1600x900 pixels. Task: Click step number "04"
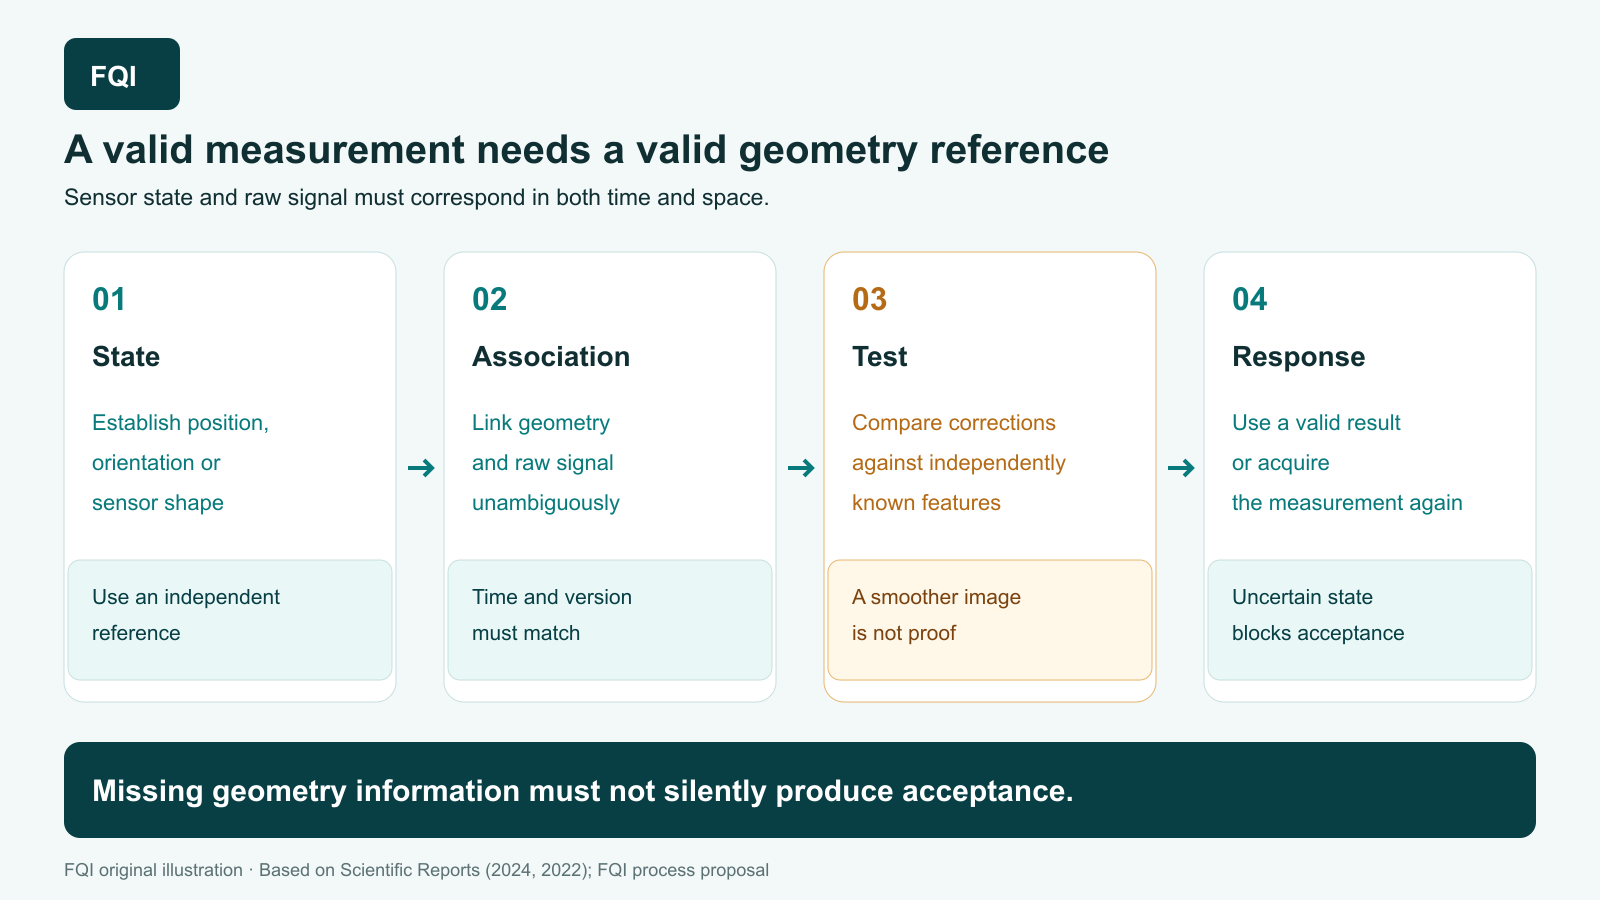click(x=1250, y=299)
